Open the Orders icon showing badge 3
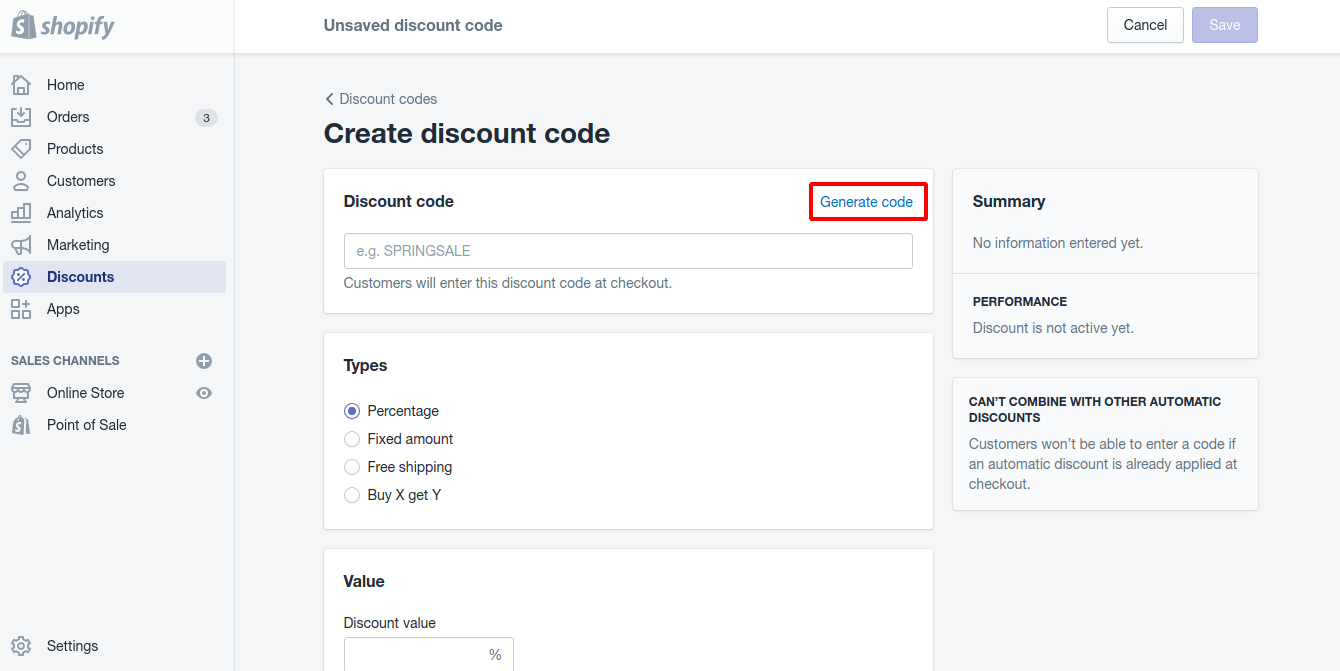Viewport: 1340px width, 671px height. tap(21, 116)
